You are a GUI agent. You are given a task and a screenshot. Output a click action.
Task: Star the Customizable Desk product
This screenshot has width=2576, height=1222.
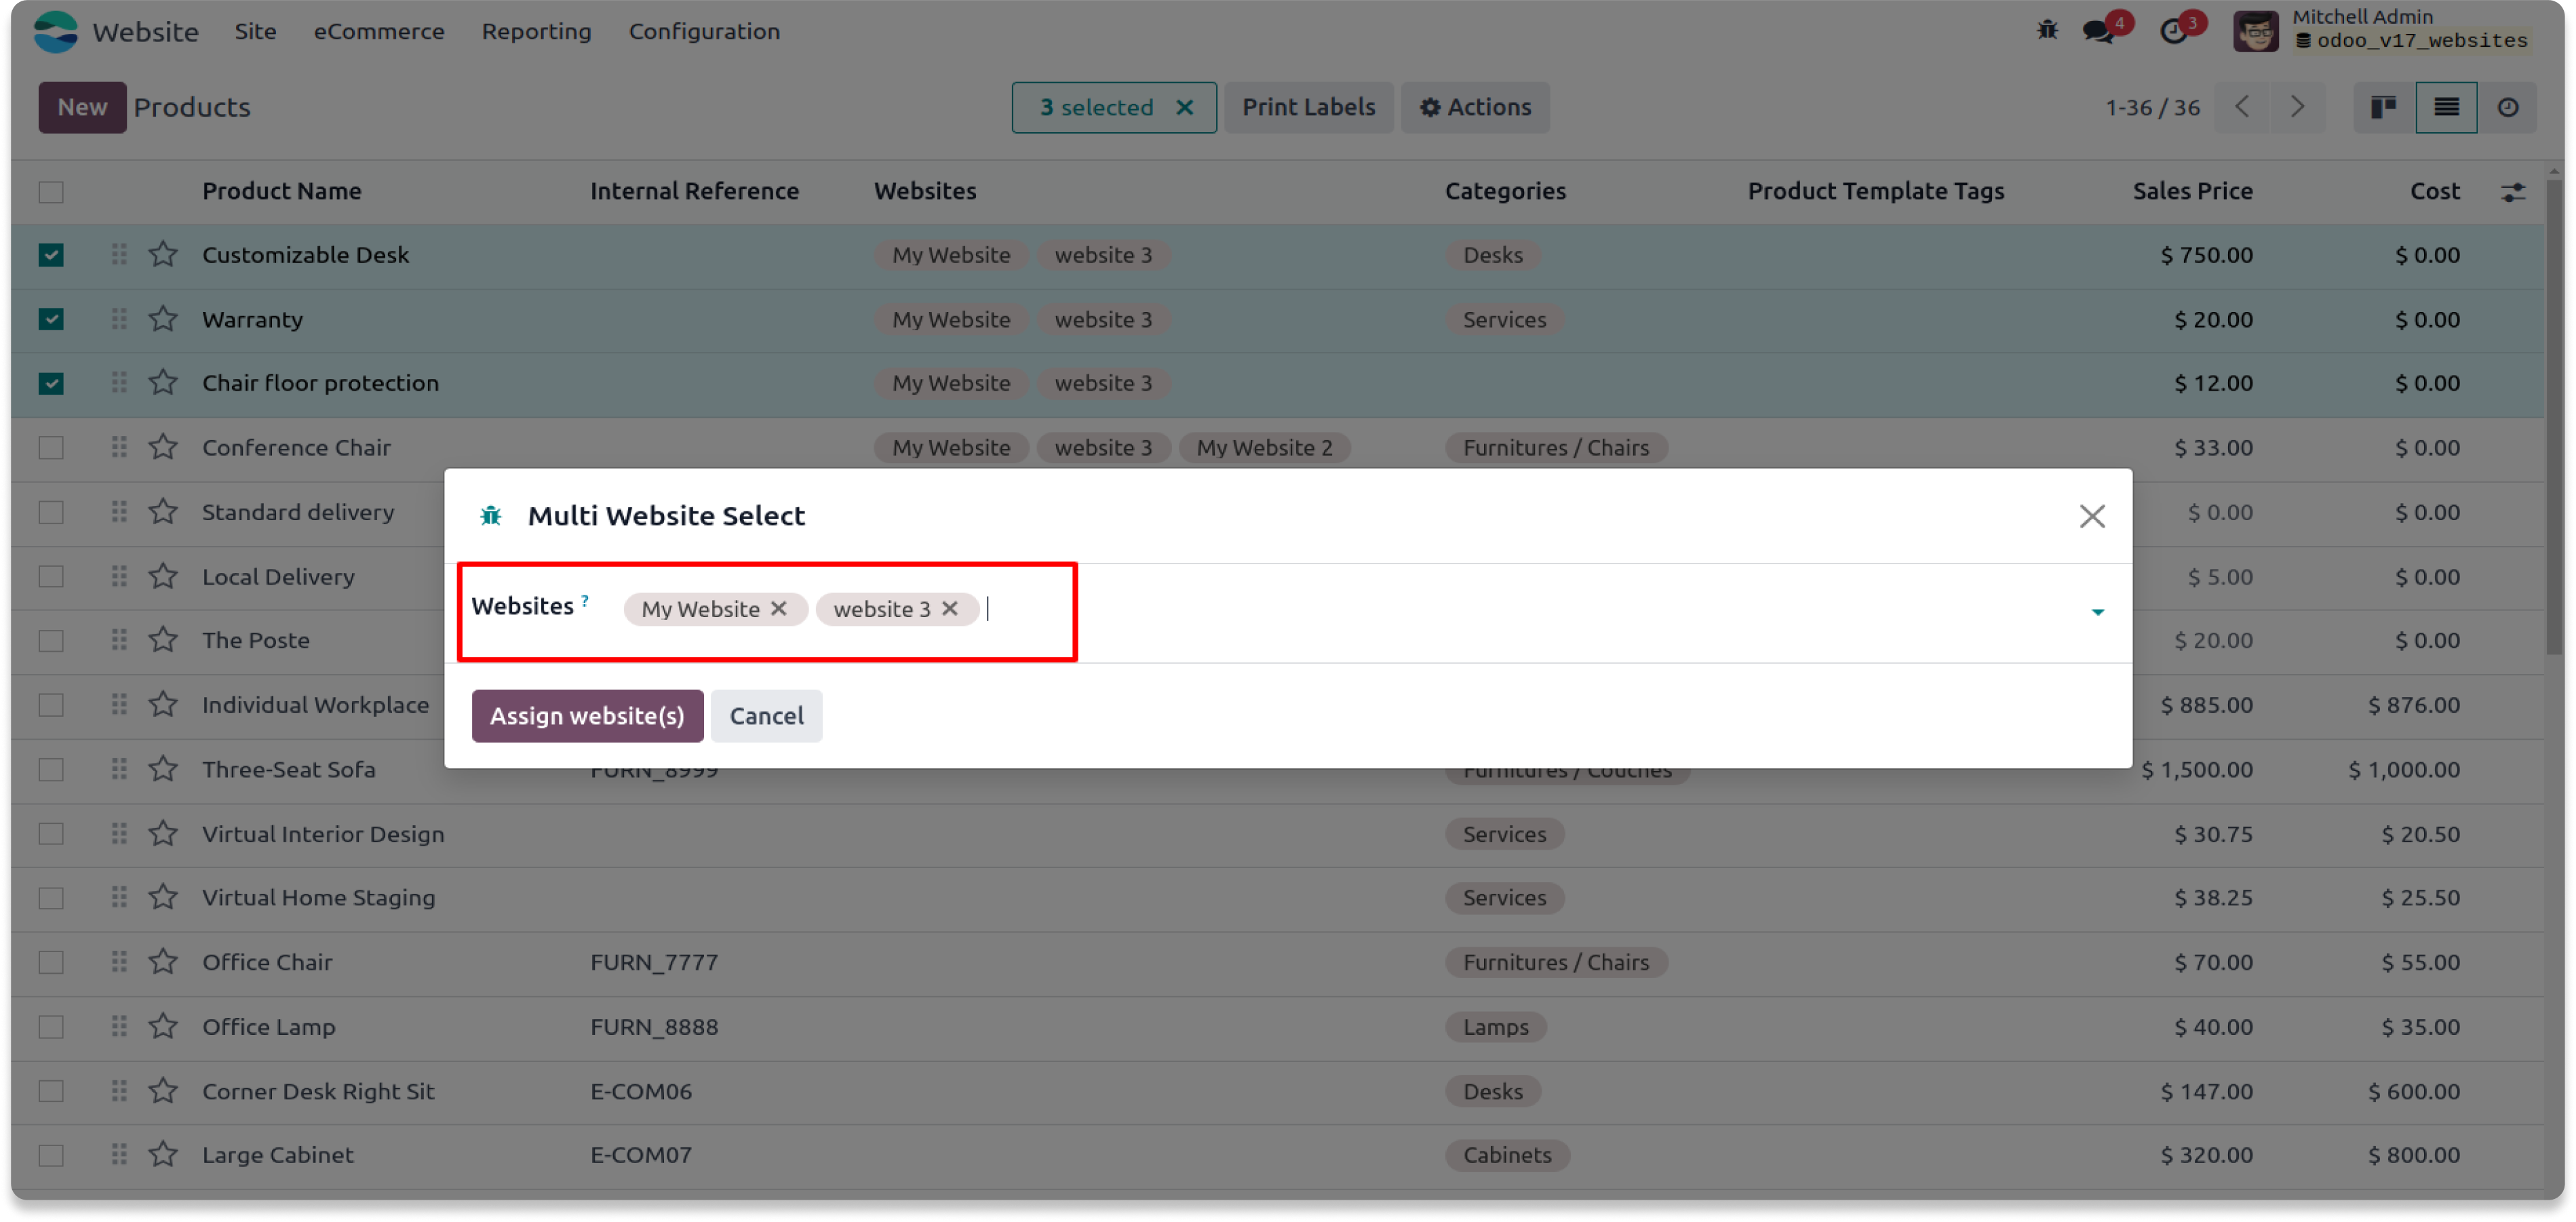click(163, 255)
